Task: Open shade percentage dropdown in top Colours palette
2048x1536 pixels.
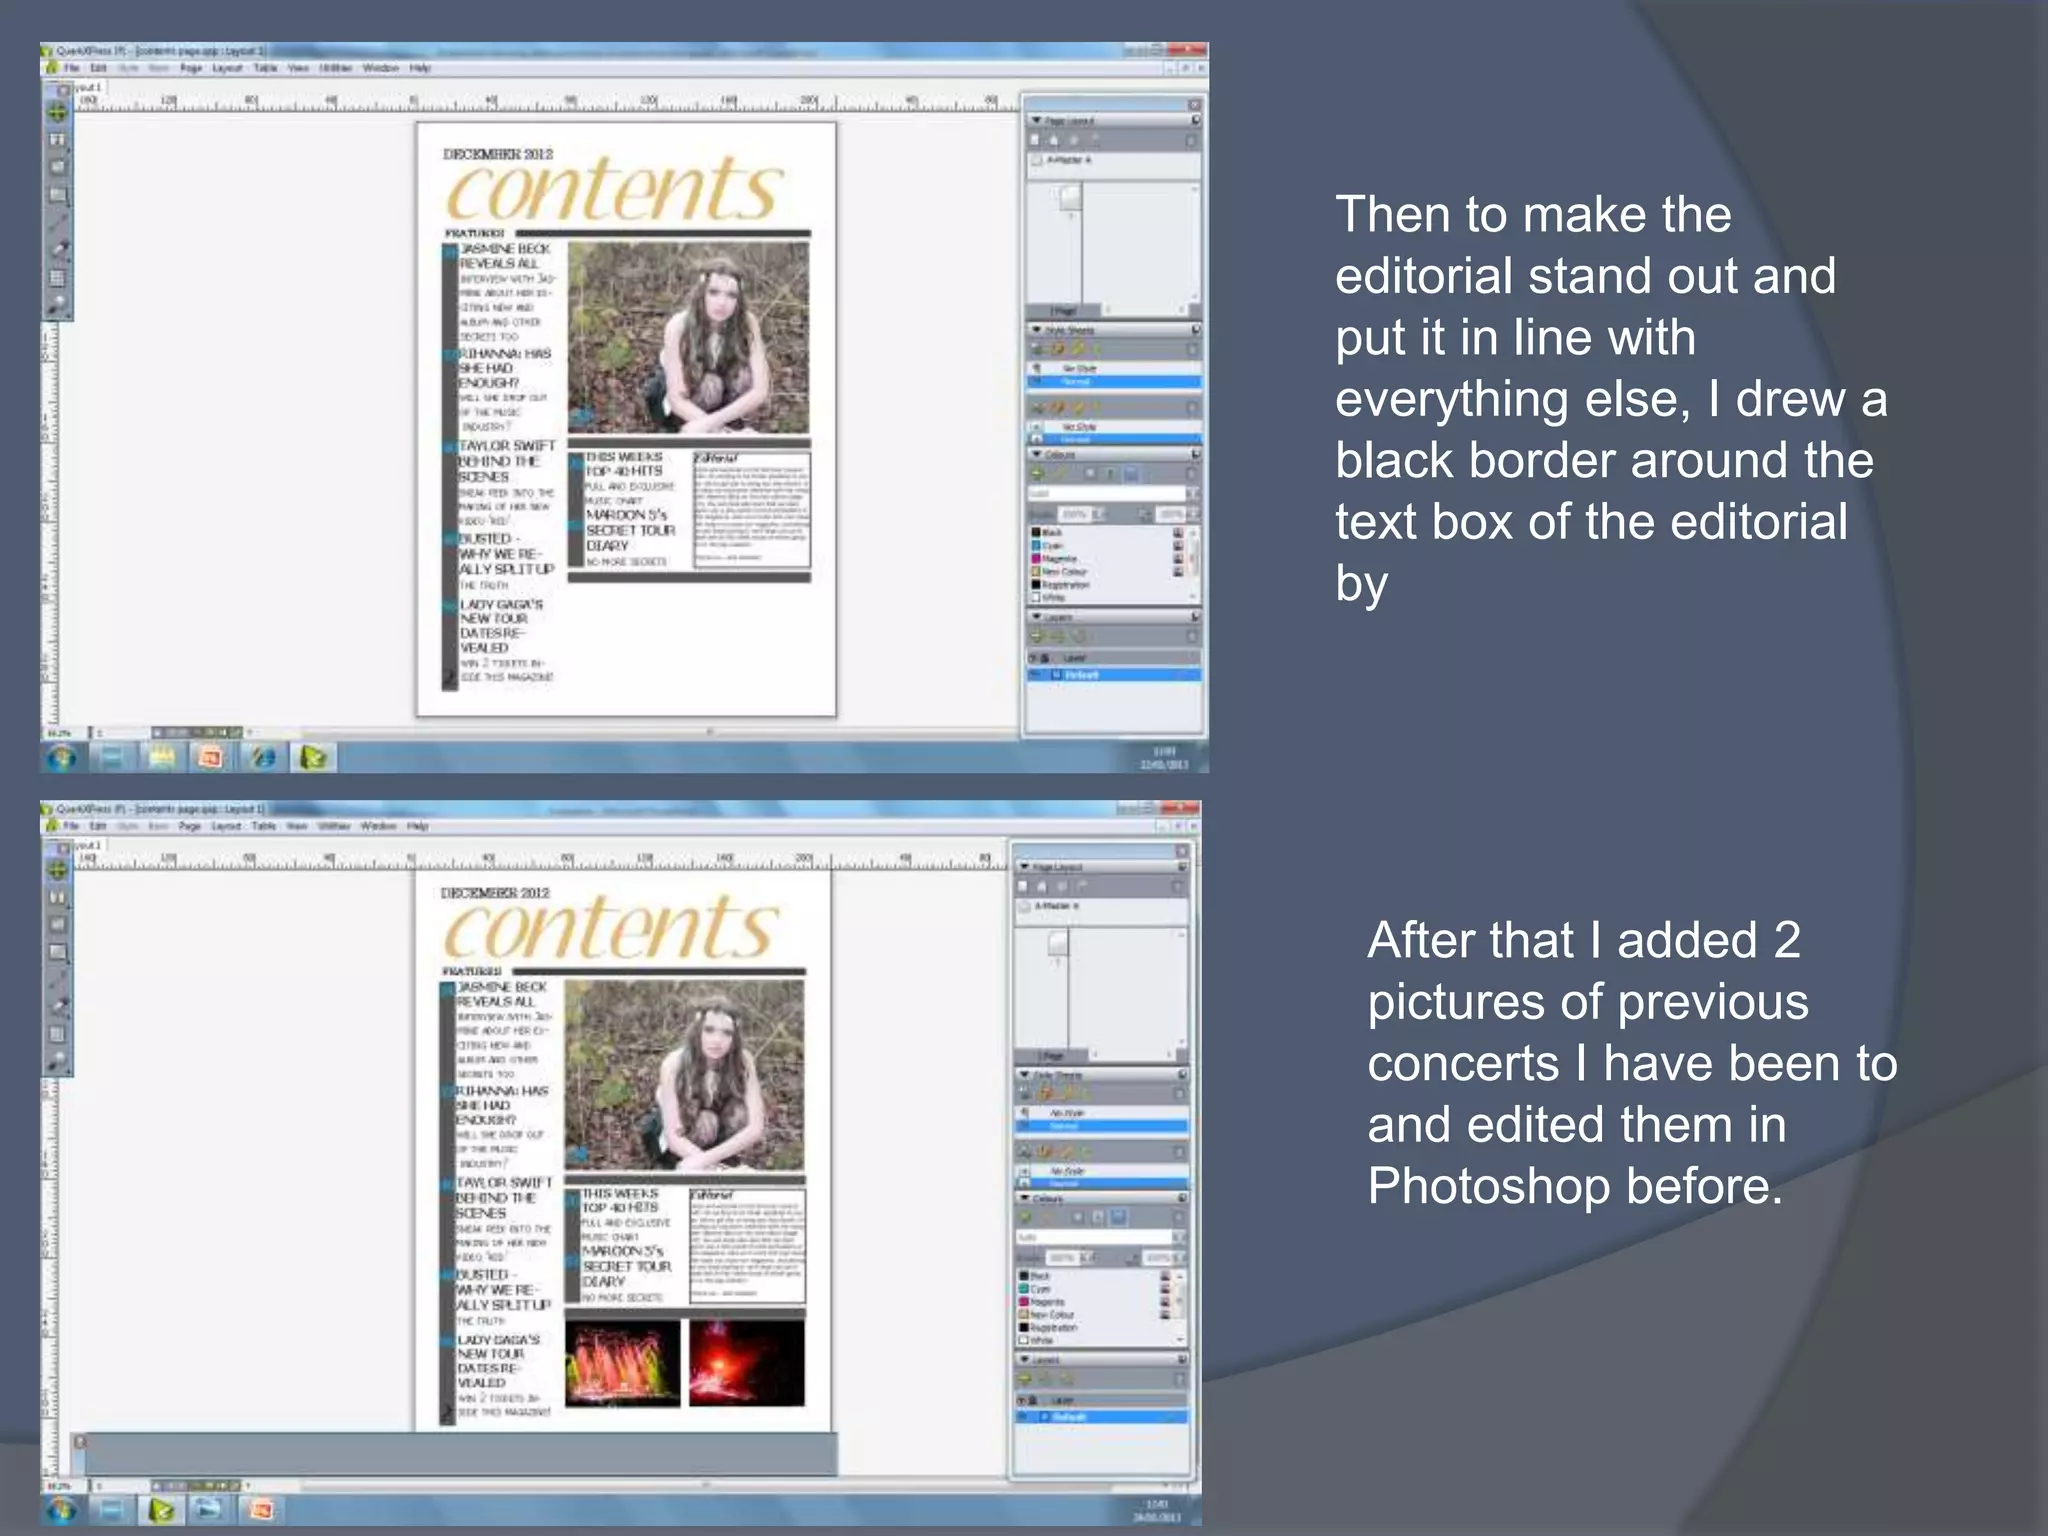Action: 1099,514
